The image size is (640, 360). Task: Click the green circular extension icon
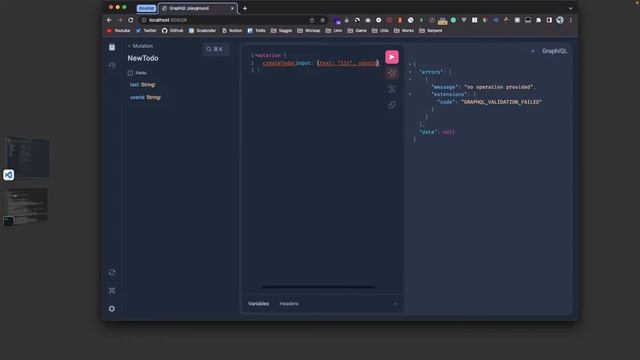[x=453, y=20]
